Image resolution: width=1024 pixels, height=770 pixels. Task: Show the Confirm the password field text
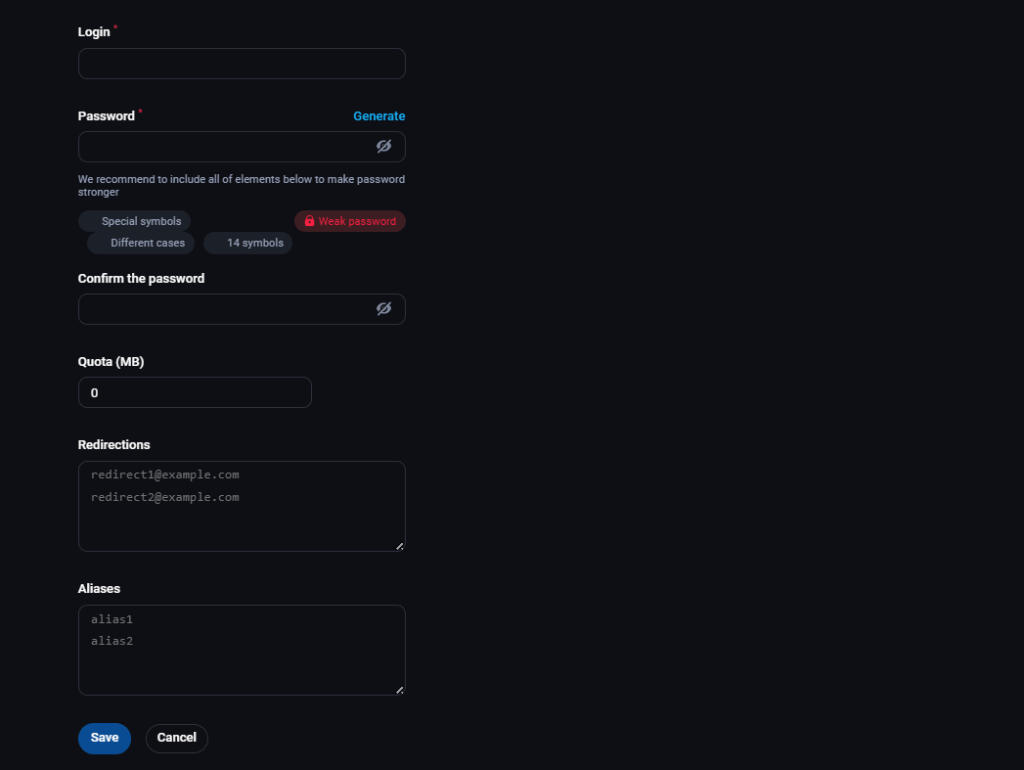(384, 308)
